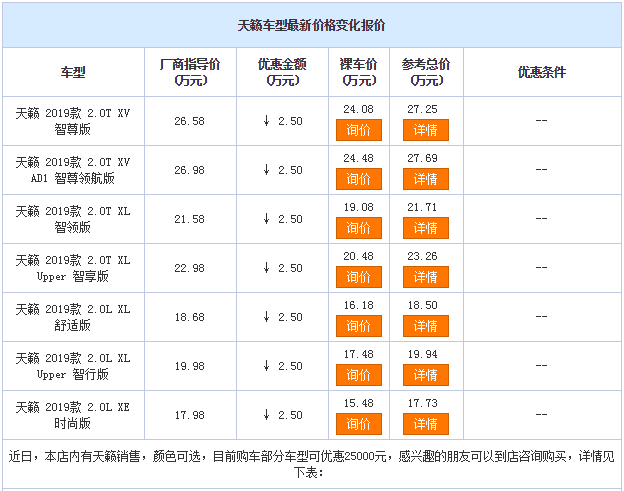The width and height of the screenshot is (624, 491).
Task: Click bare car price 24.08
Action: click(359, 109)
